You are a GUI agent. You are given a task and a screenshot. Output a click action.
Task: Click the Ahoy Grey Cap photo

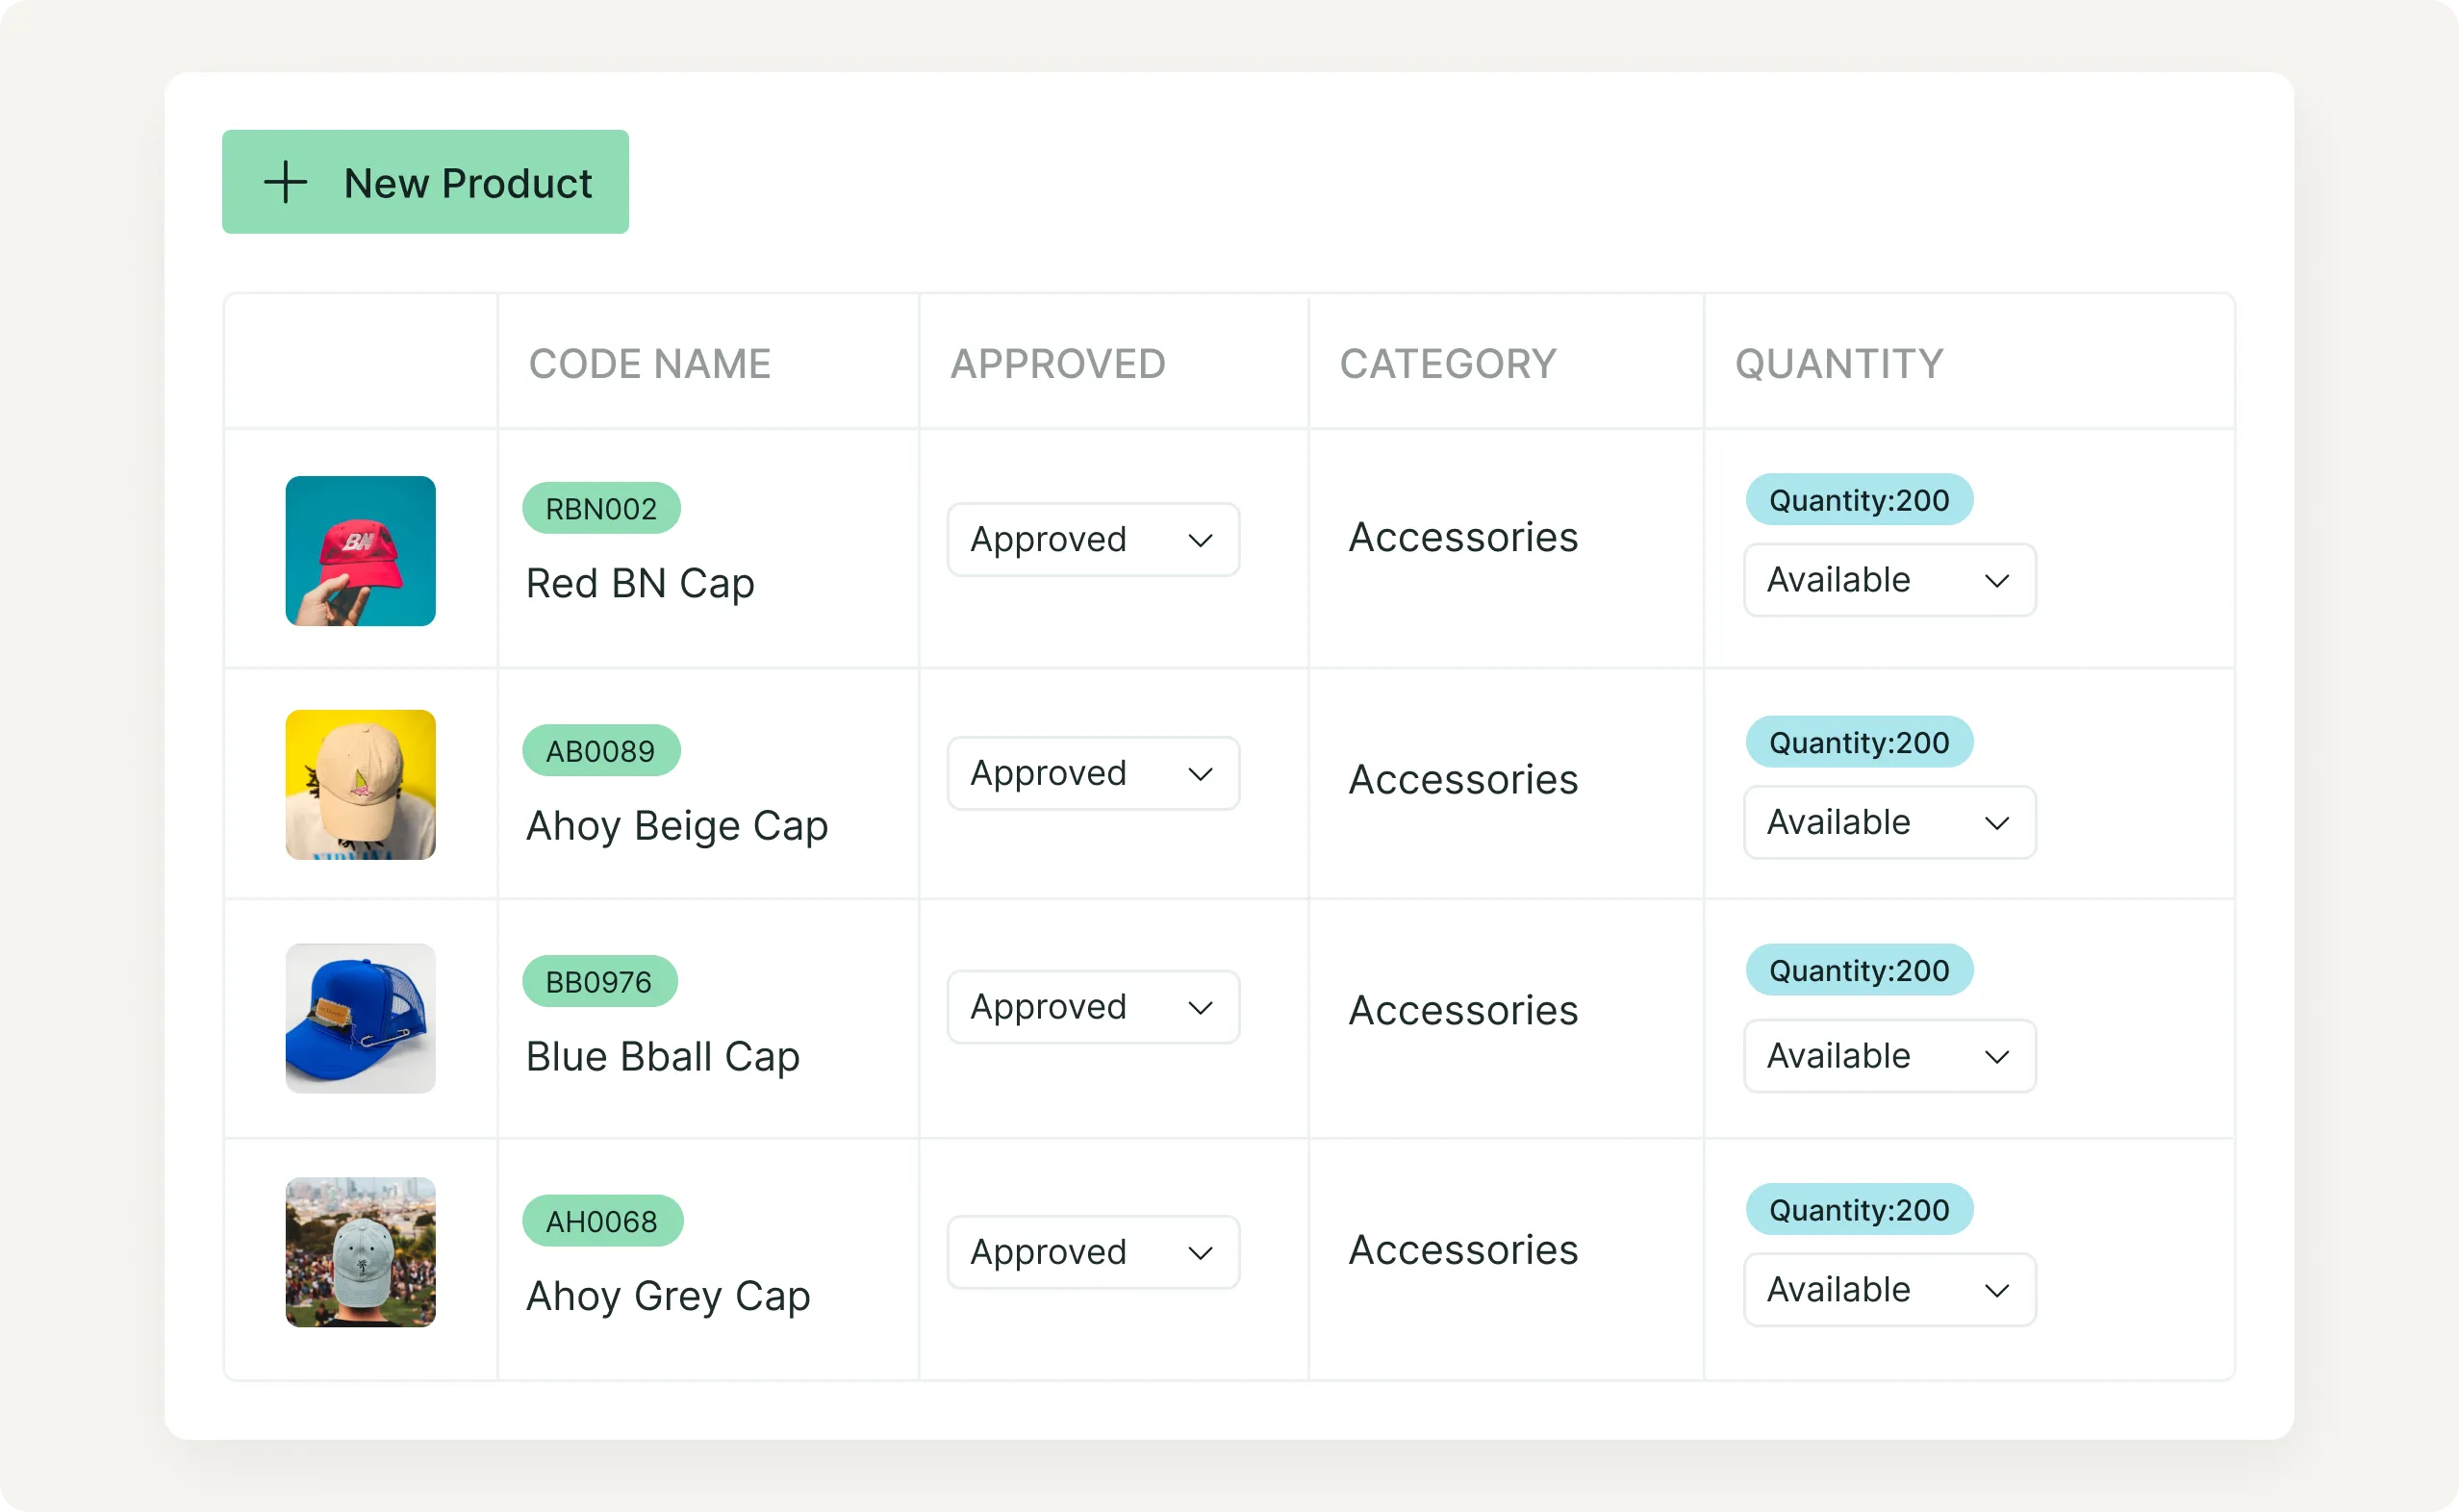click(360, 1252)
